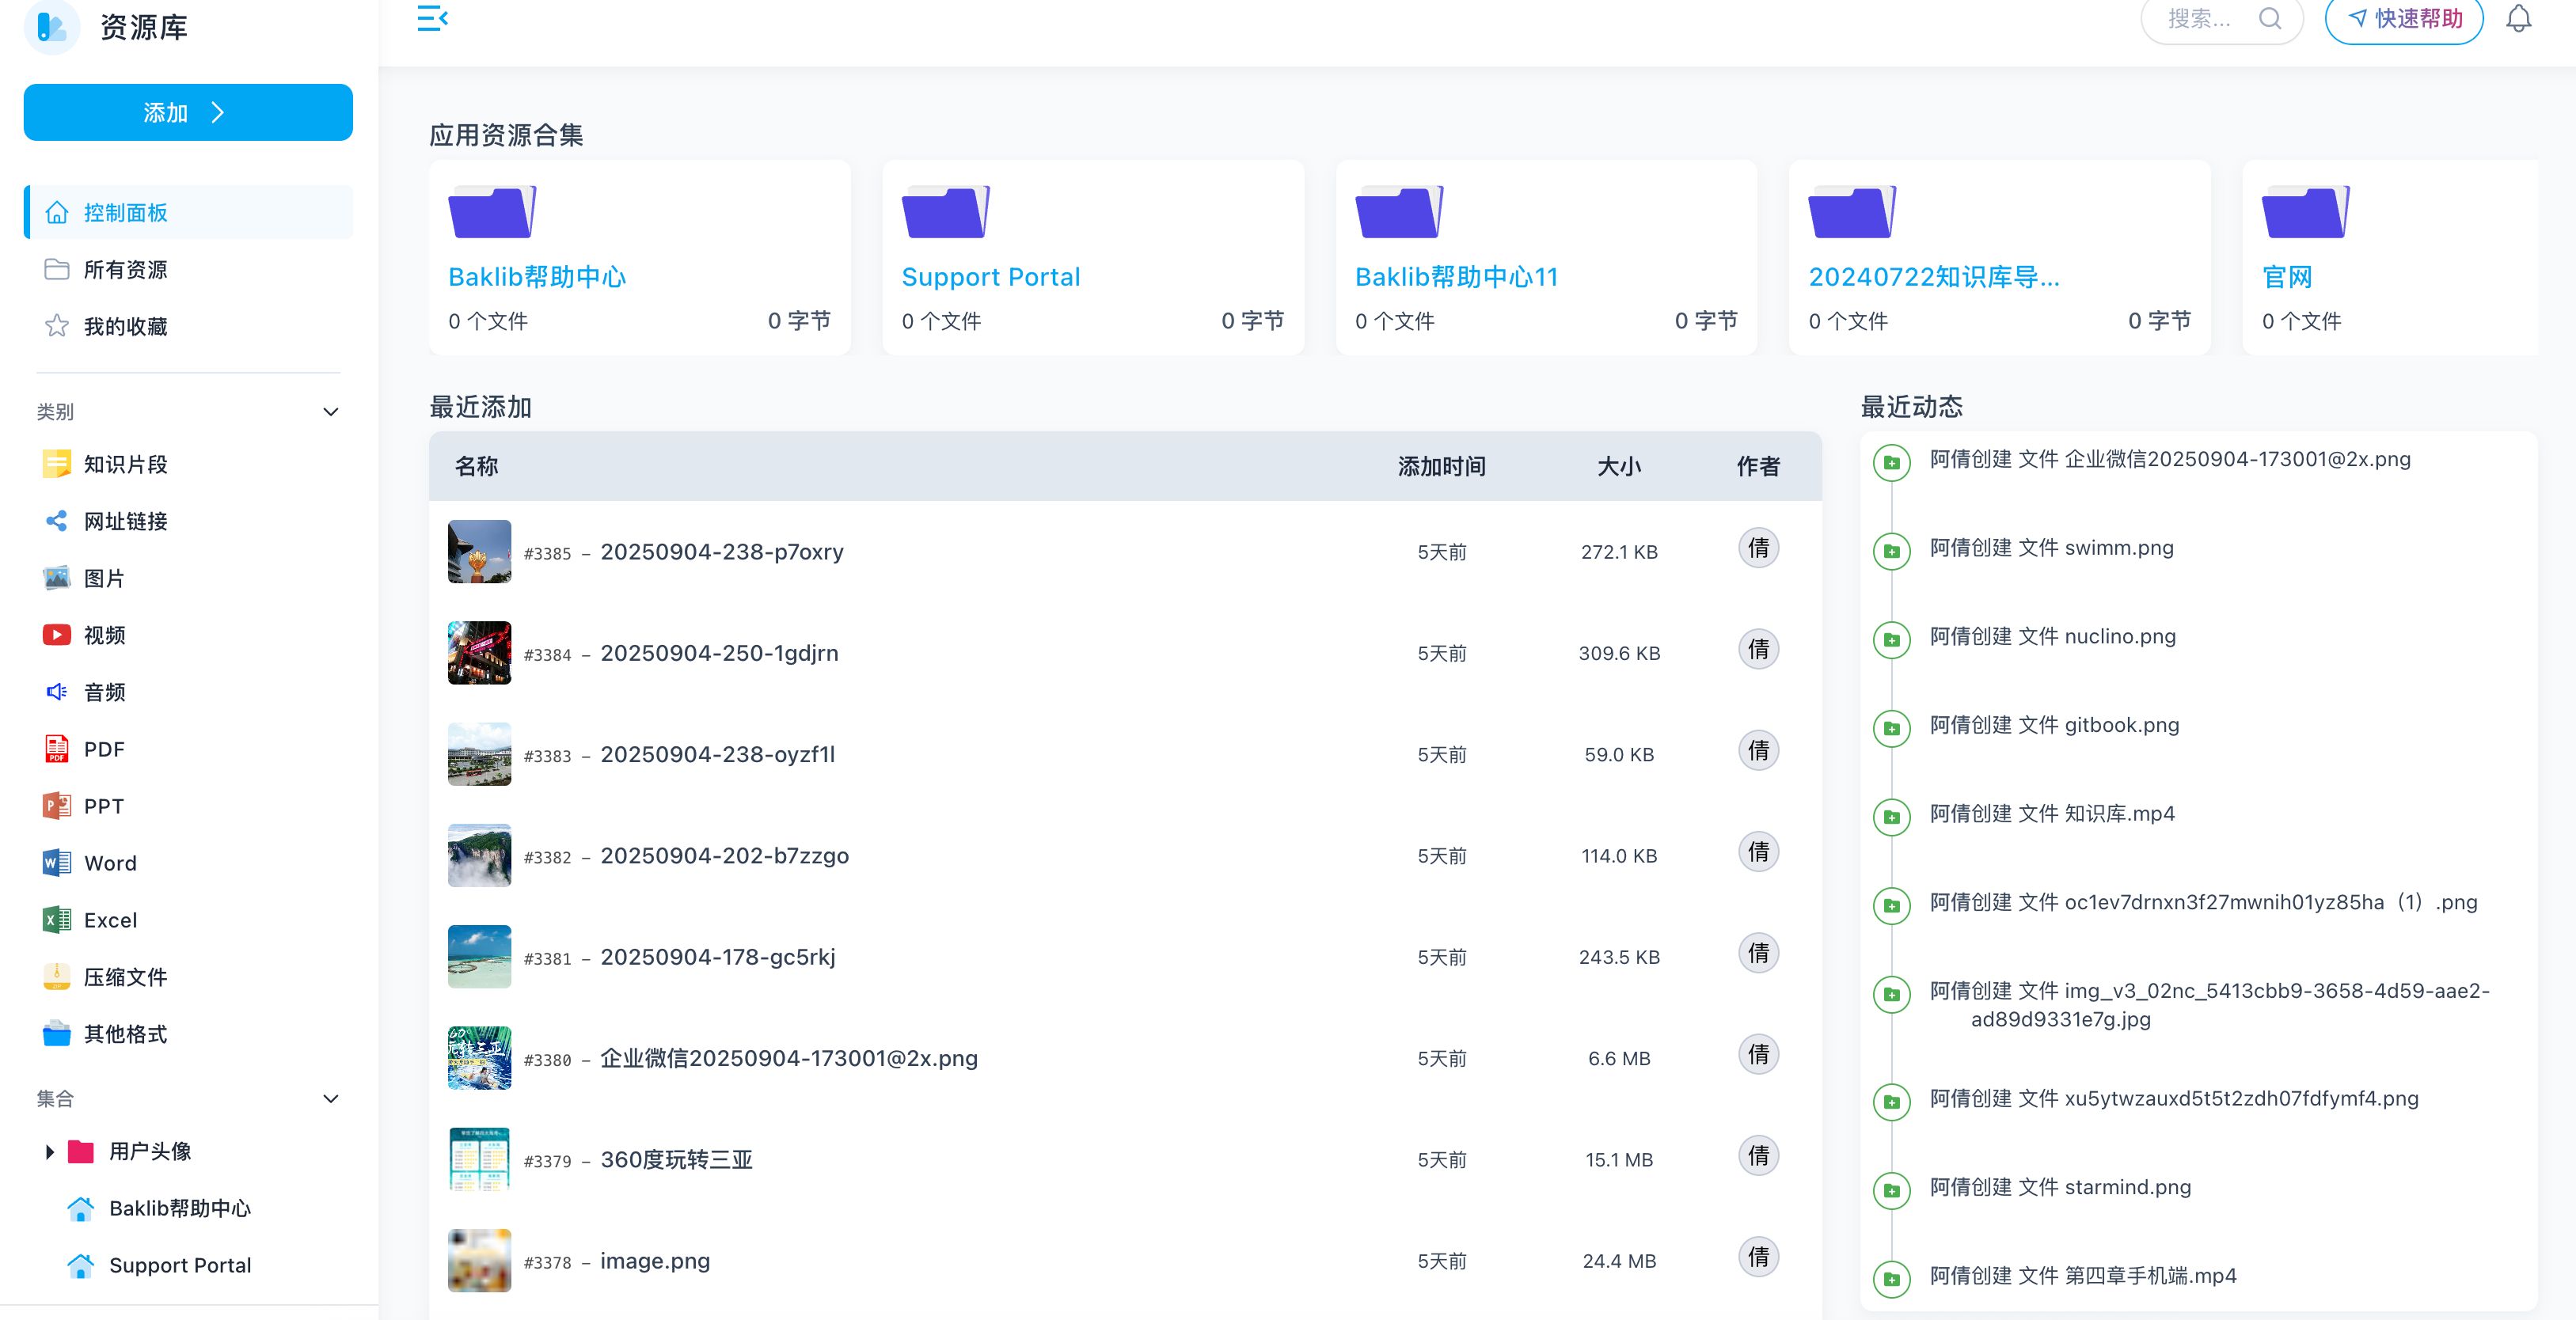Open the 网址链接 share icon category
Viewport: 2576px width, 1320px height.
point(57,521)
